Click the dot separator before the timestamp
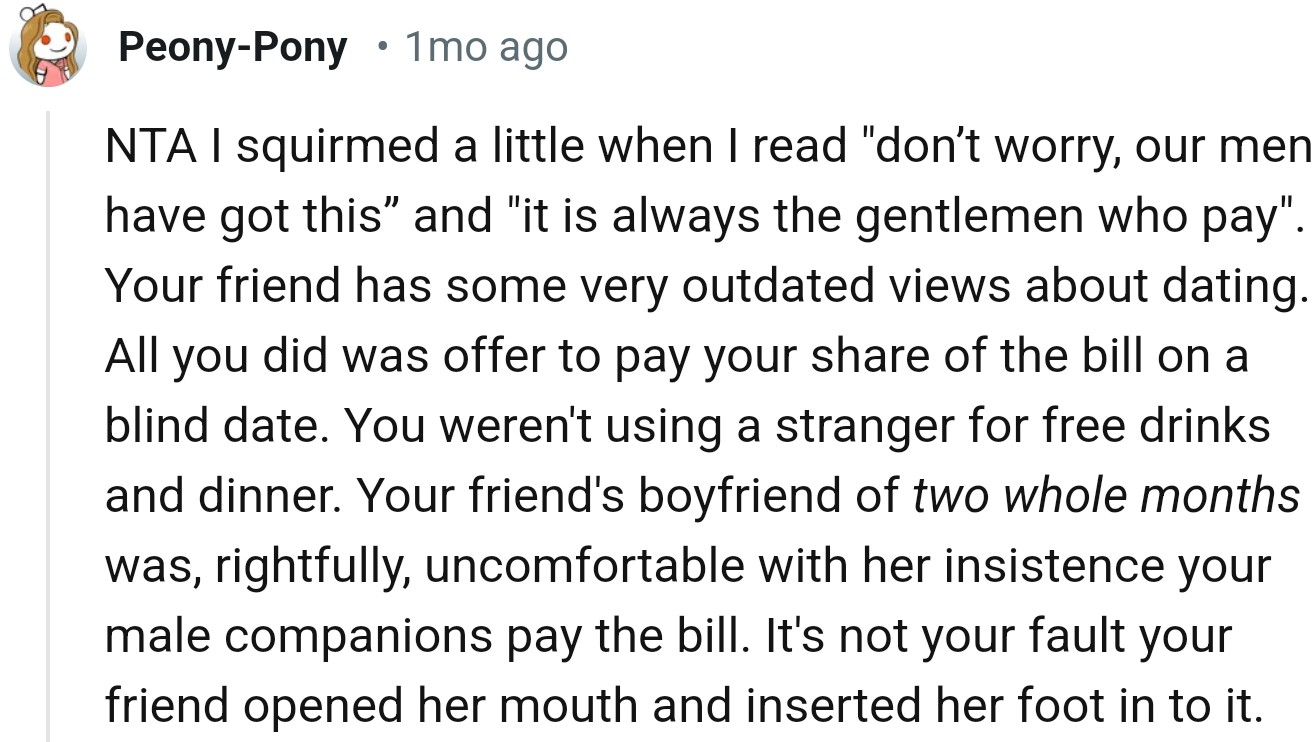 [383, 47]
